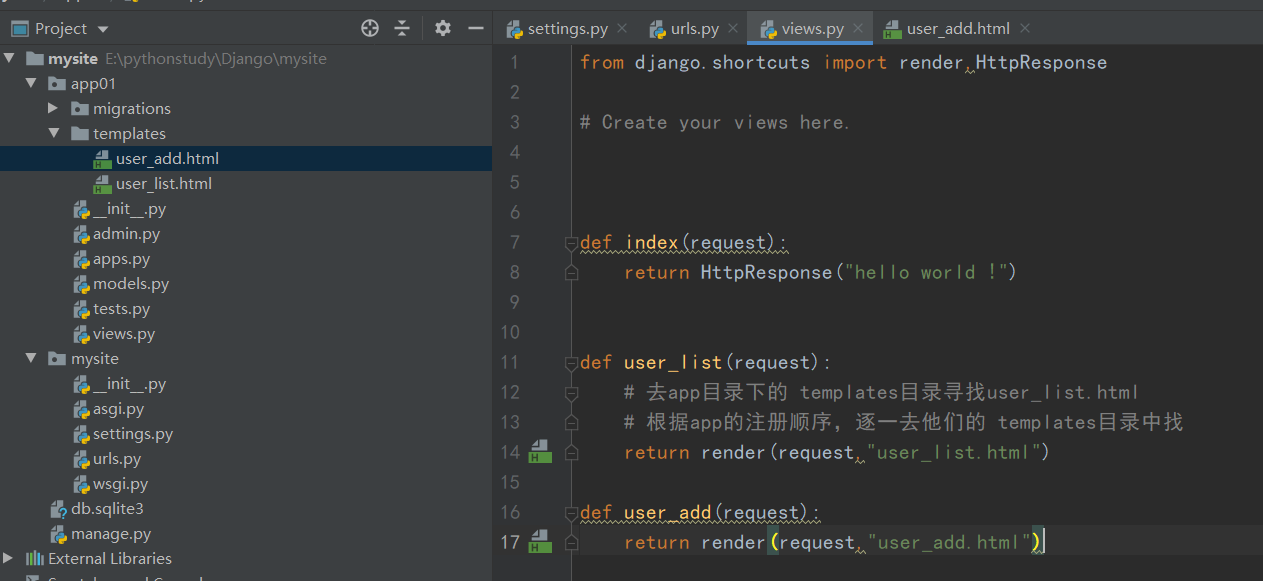This screenshot has height=581, width=1263.
Task: Close the settings.py editor tab
Action: tap(621, 29)
